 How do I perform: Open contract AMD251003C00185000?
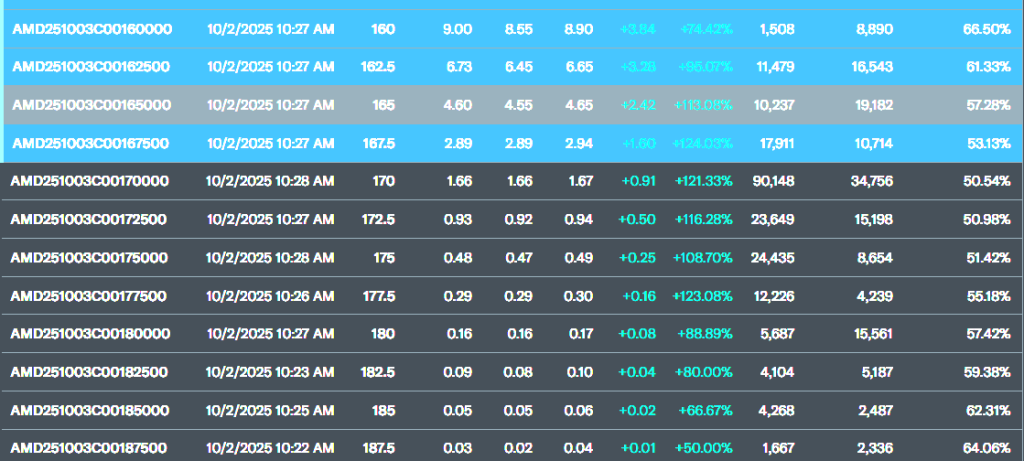click(x=89, y=411)
